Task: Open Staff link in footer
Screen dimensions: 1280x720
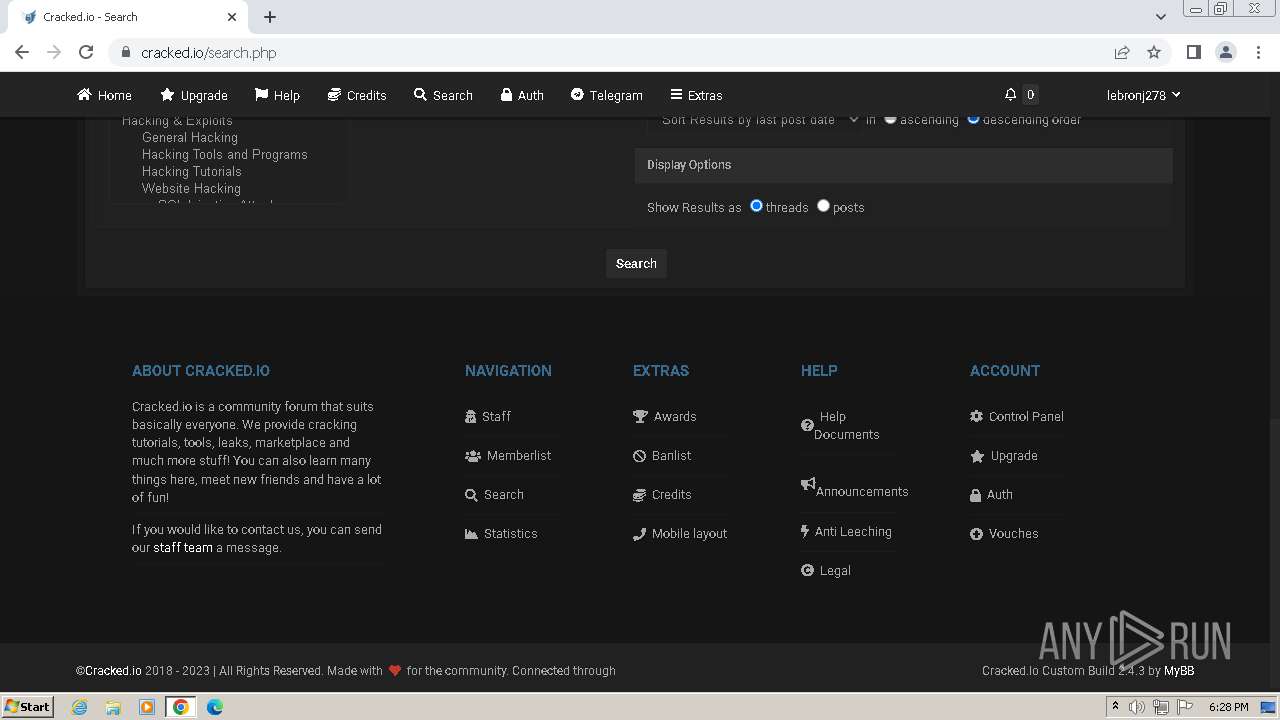Action: (497, 416)
